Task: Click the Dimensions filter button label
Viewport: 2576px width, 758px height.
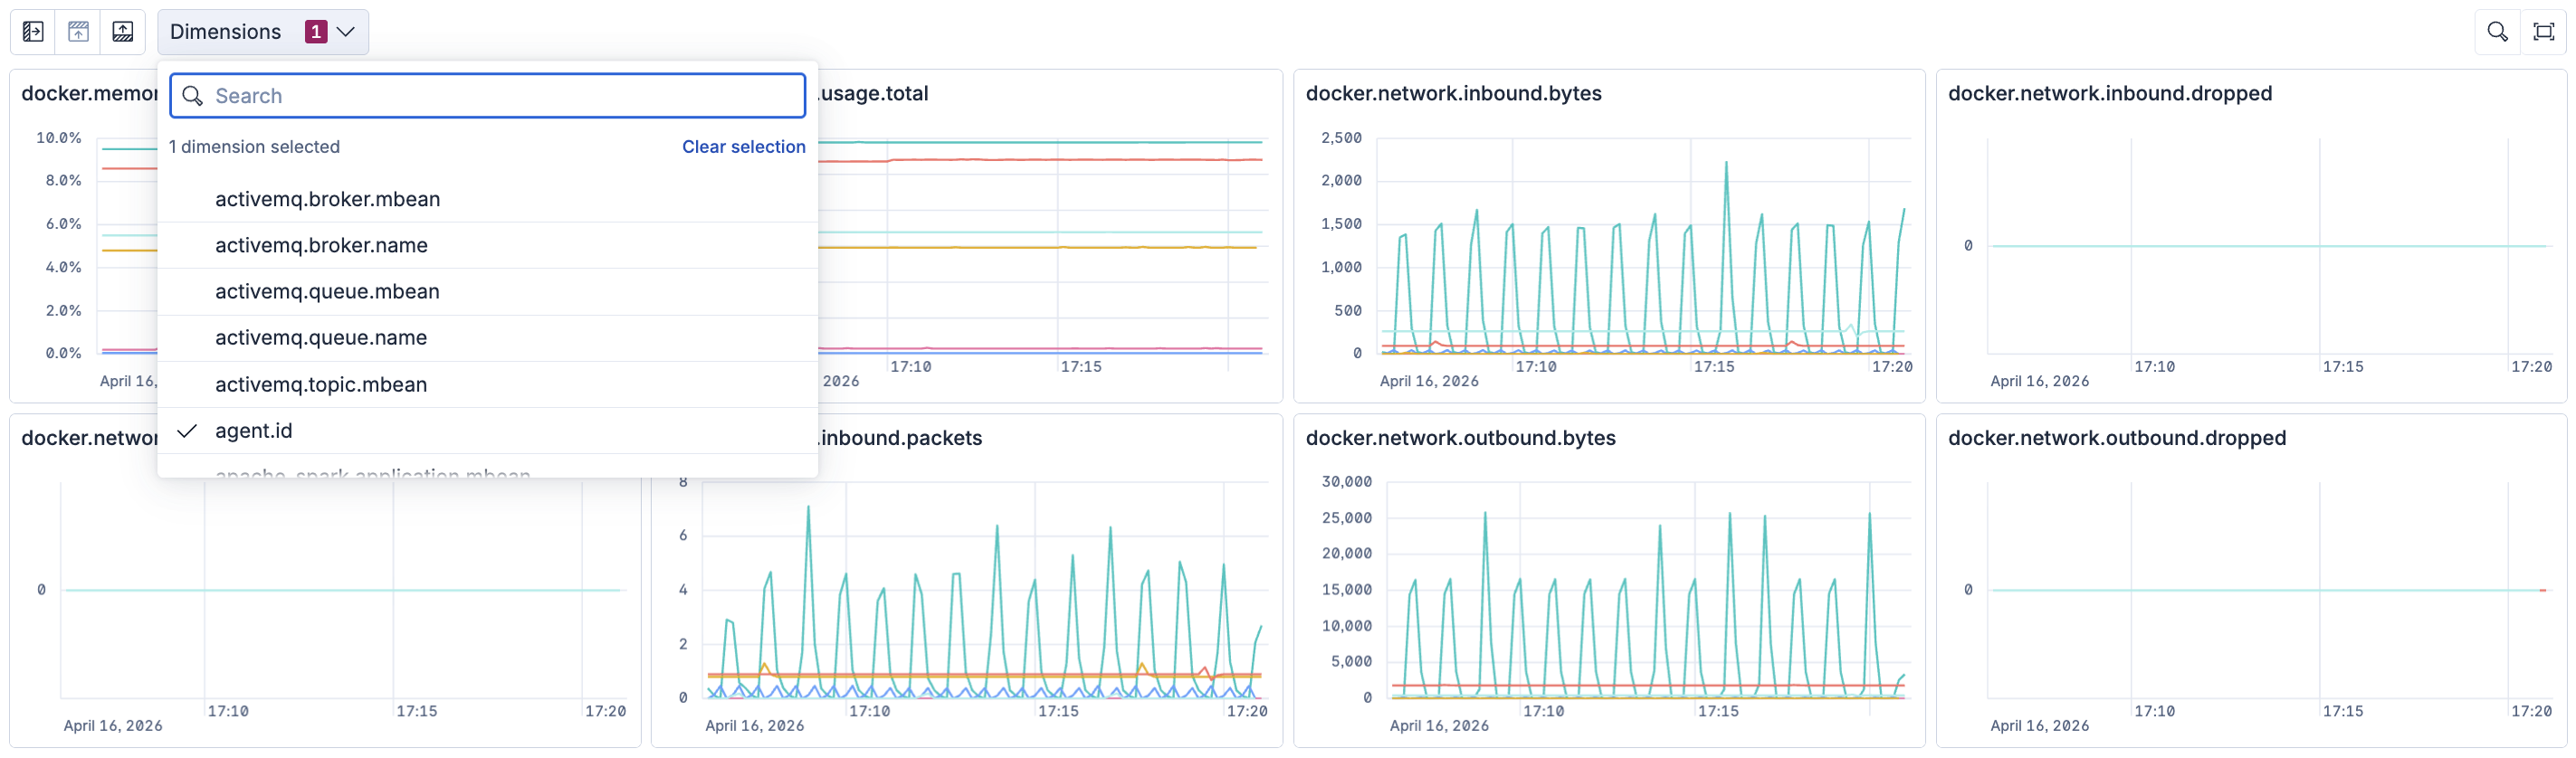Action: point(225,32)
